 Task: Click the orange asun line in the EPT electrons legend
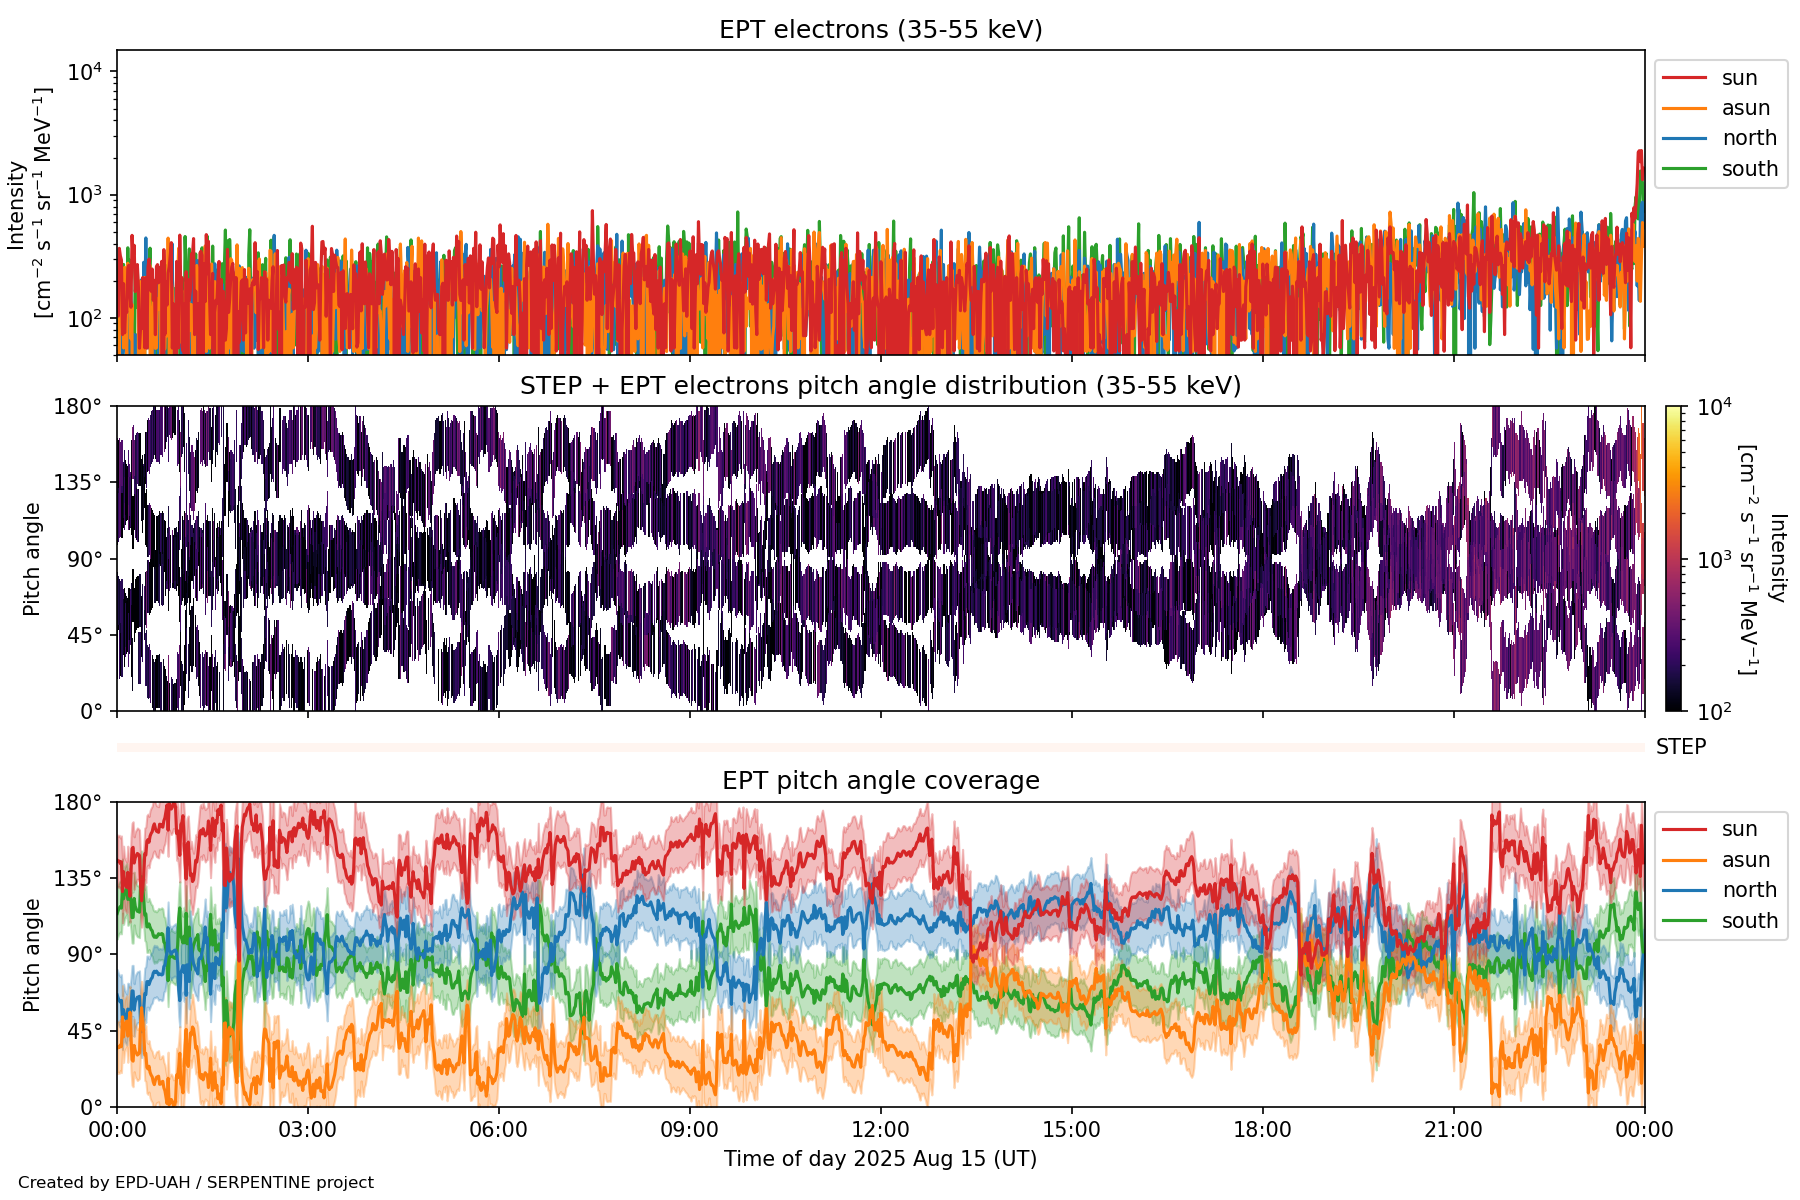coord(1684,108)
